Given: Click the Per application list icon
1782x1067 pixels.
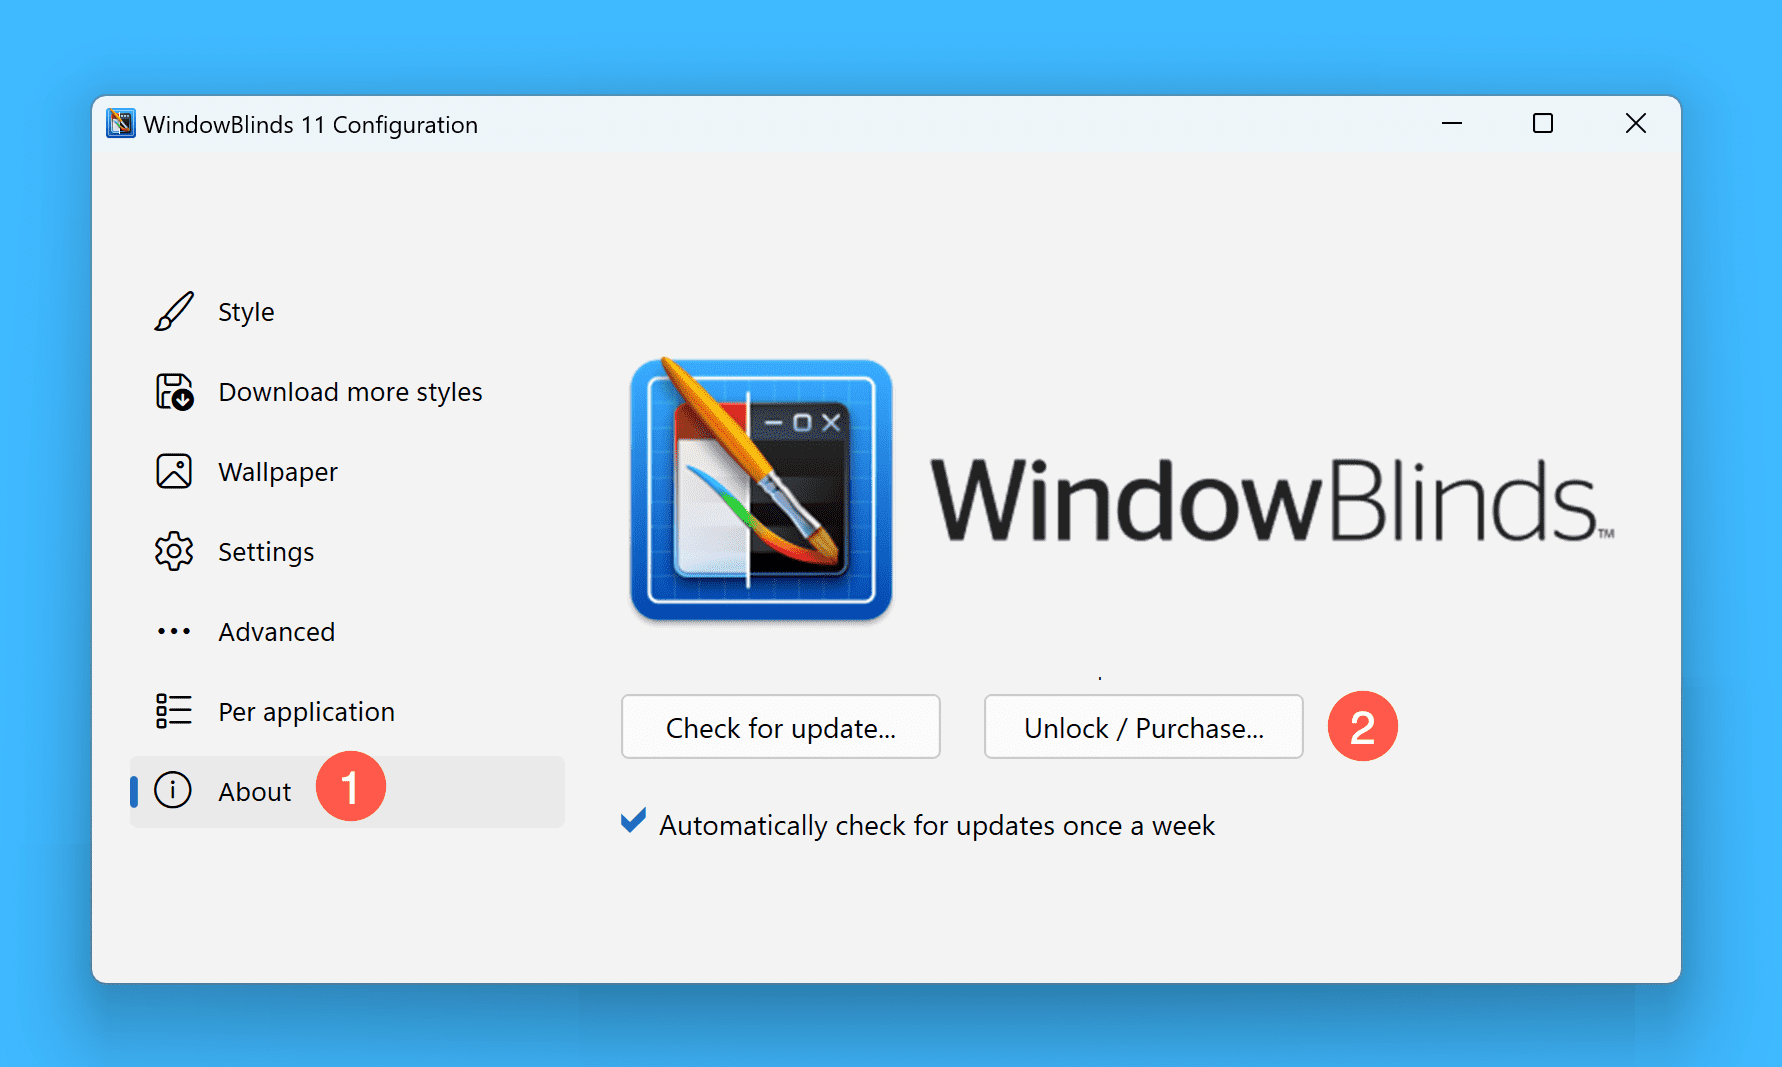Looking at the screenshot, I should [174, 711].
